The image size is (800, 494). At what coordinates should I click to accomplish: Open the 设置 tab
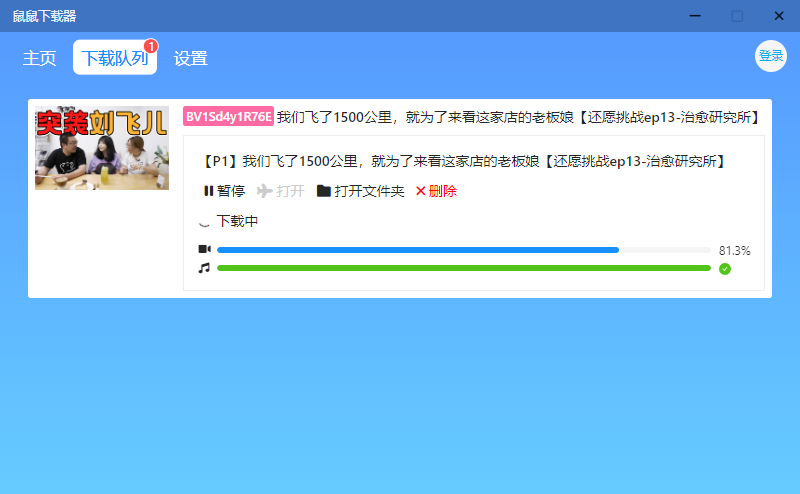(x=191, y=58)
